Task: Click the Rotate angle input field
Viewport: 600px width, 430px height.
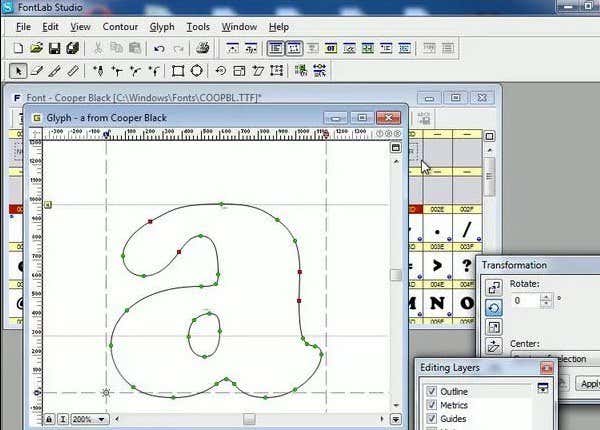Action: pyautogui.click(x=526, y=300)
